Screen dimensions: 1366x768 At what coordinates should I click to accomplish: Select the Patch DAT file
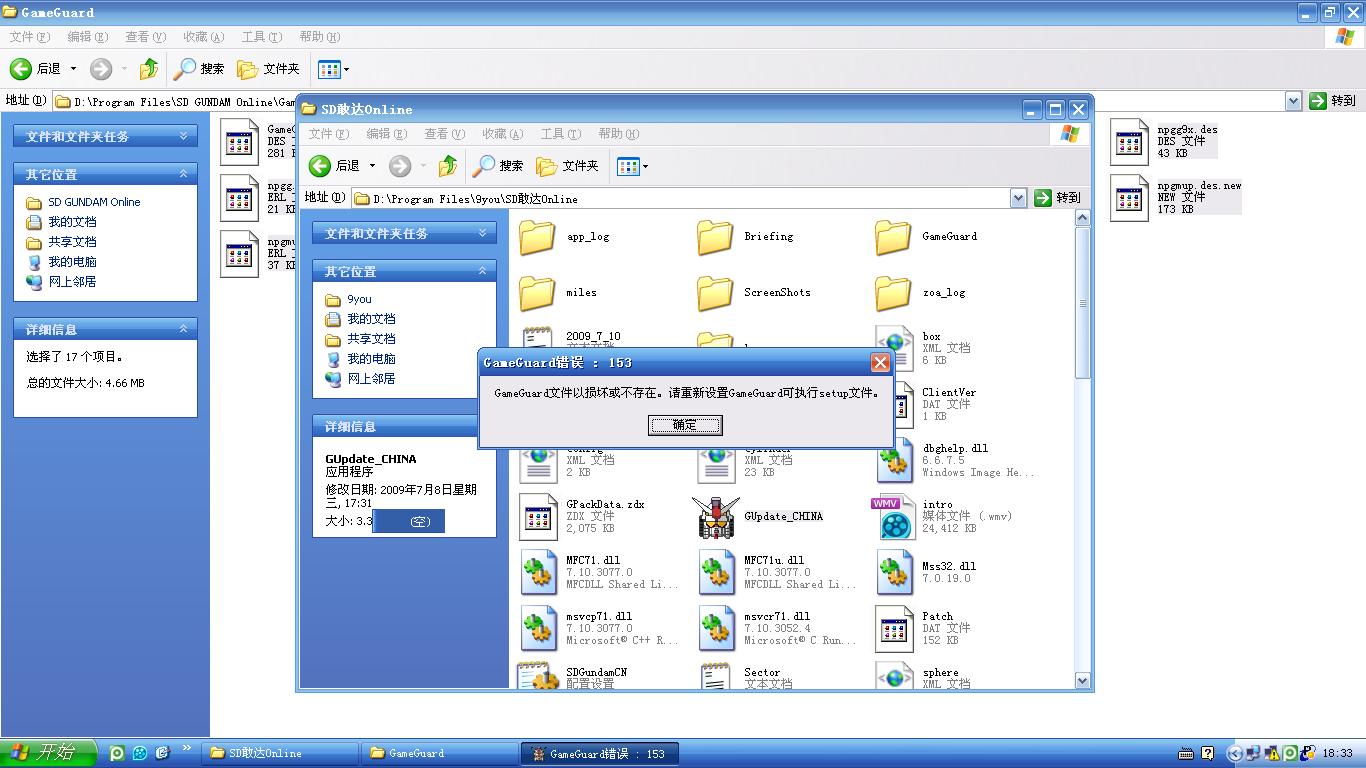[893, 629]
